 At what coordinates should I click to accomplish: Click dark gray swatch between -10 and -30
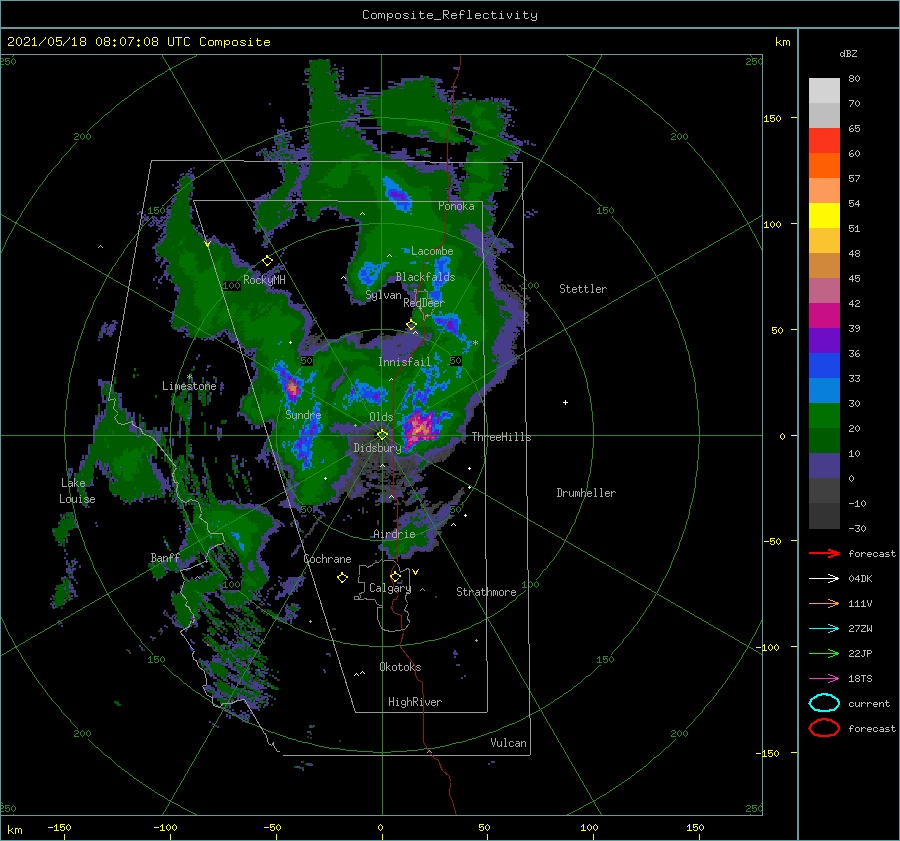point(824,515)
